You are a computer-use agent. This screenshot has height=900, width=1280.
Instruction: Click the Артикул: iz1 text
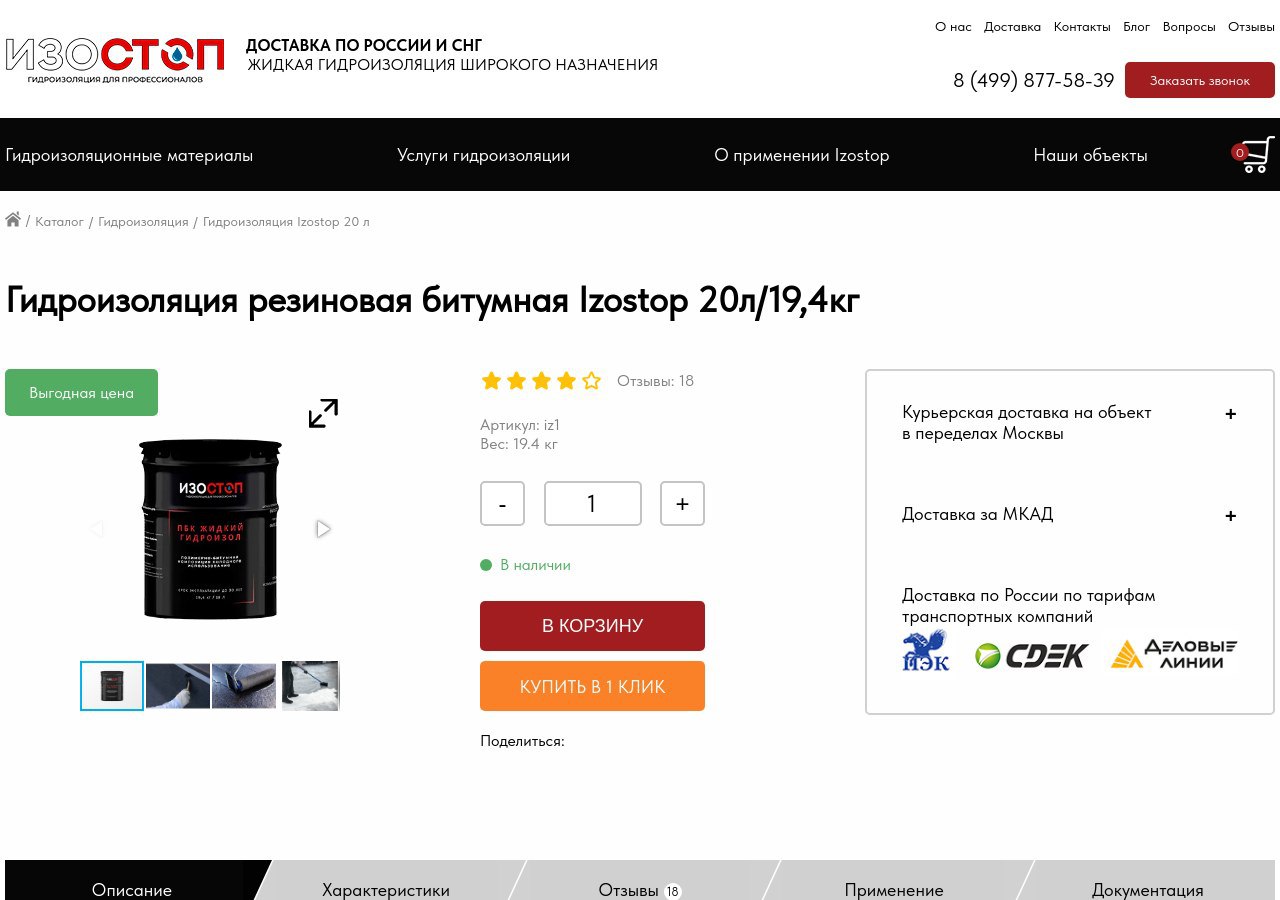tap(520, 425)
